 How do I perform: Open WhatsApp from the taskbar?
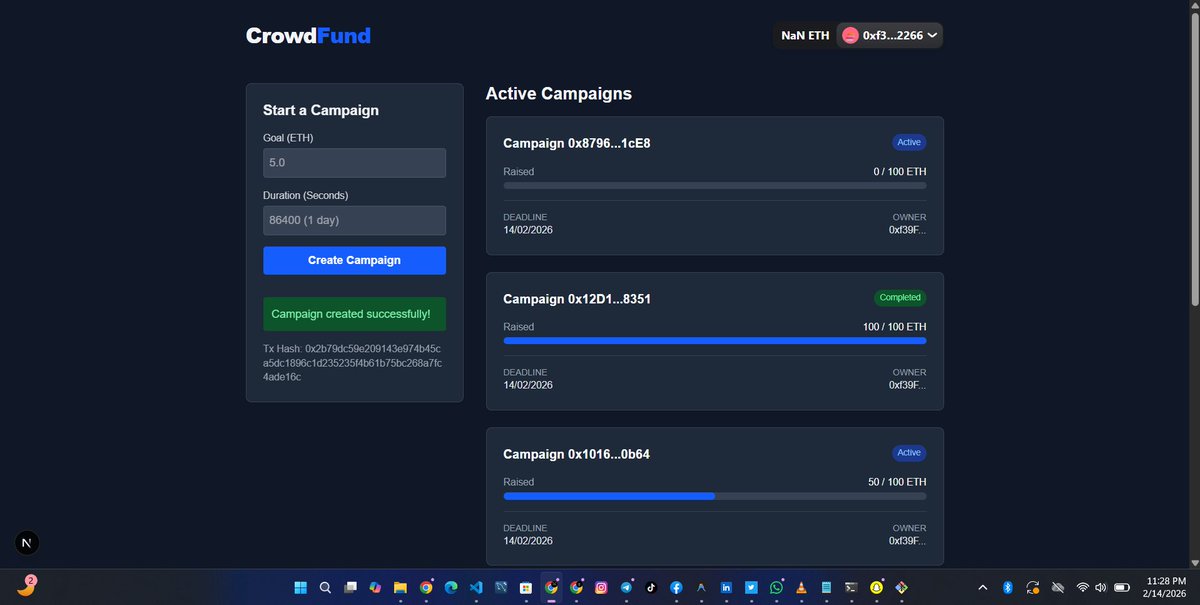[777, 588]
